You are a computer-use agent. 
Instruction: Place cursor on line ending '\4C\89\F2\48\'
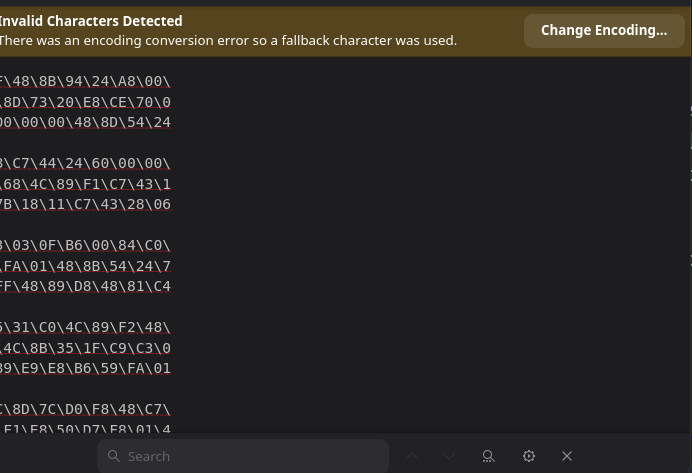point(86,327)
